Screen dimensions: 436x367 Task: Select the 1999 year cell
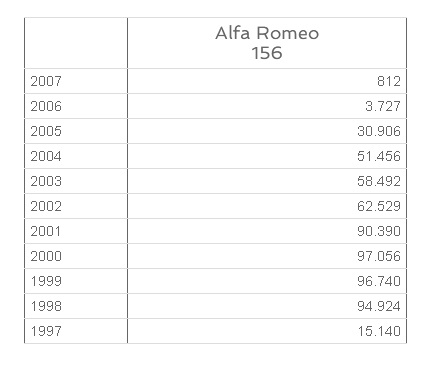tap(76, 281)
